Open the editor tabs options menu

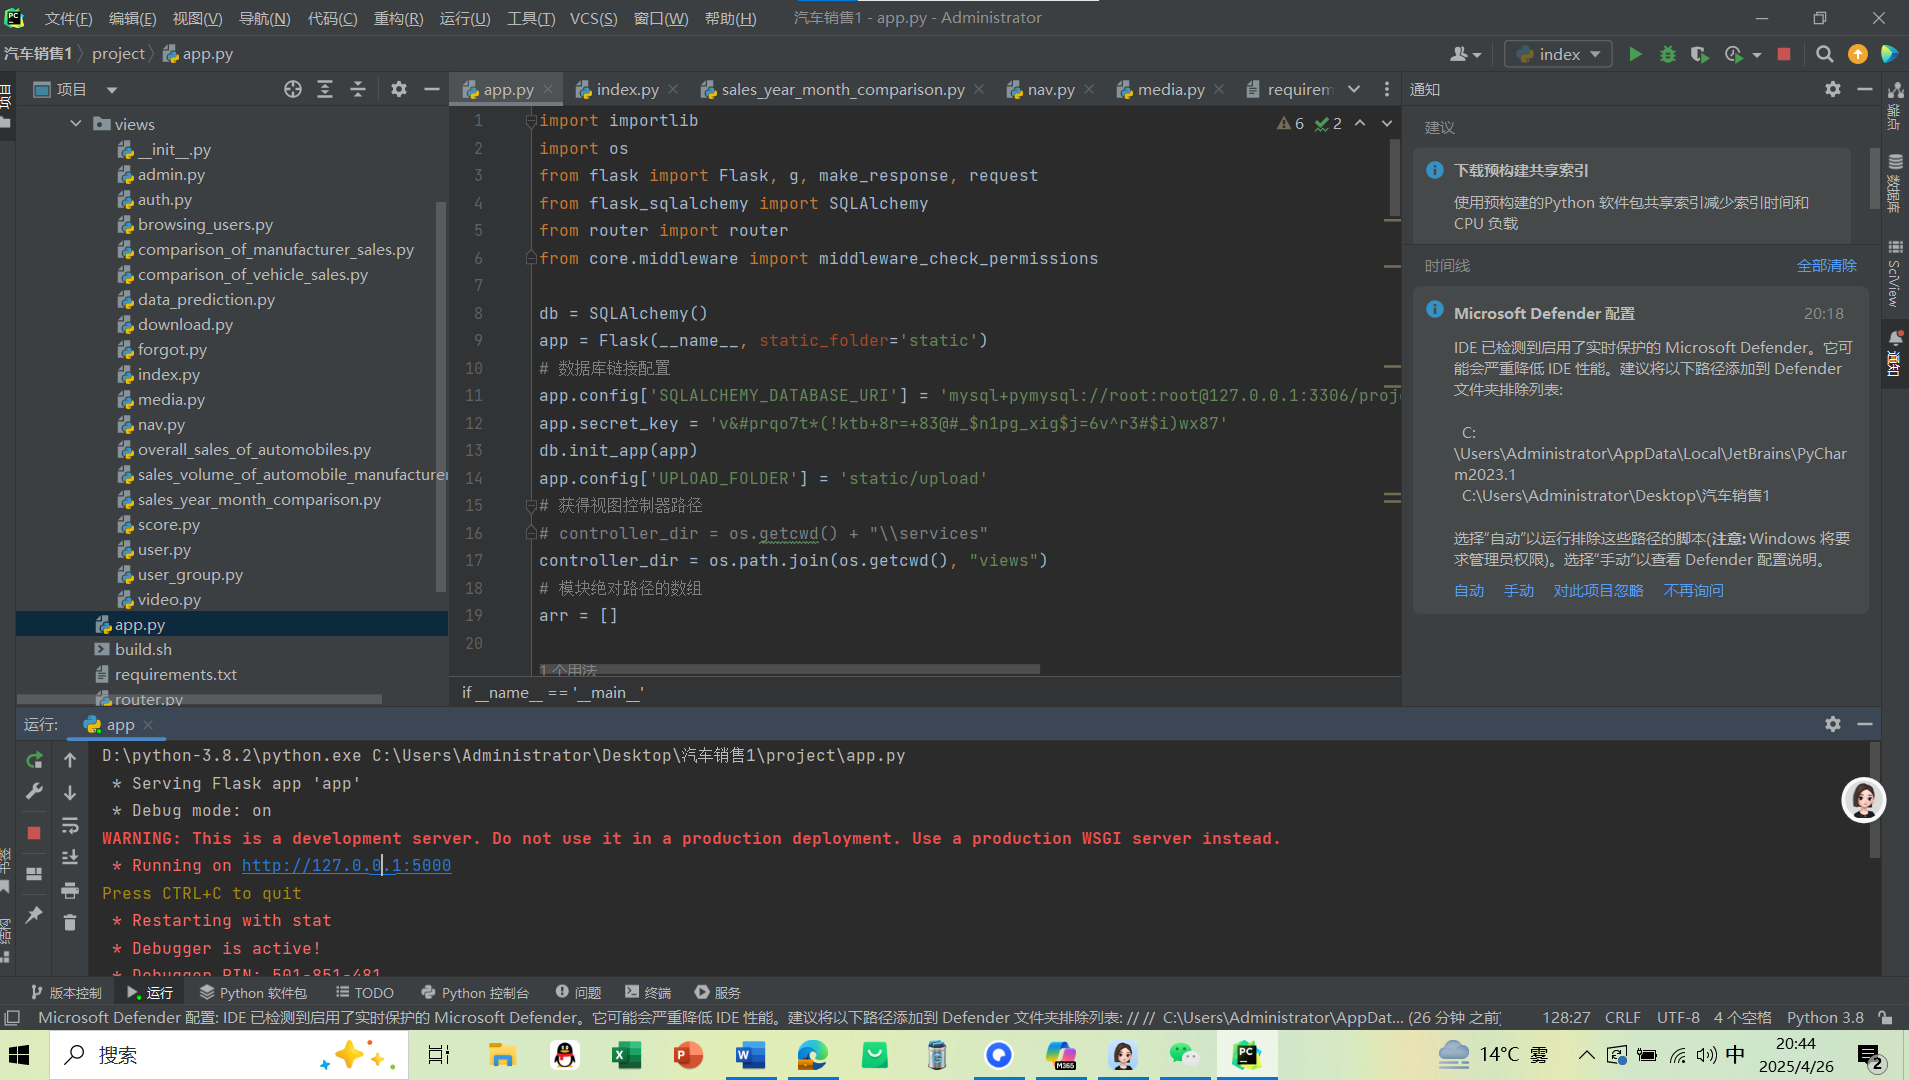click(x=1386, y=89)
